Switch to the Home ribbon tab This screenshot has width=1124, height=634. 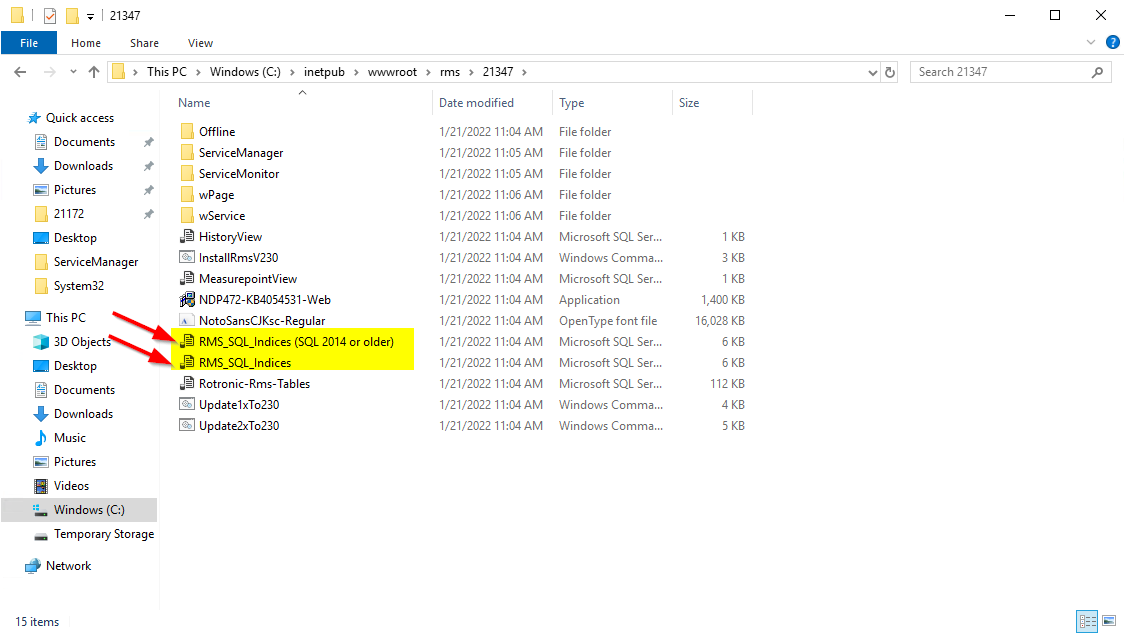pyautogui.click(x=86, y=43)
